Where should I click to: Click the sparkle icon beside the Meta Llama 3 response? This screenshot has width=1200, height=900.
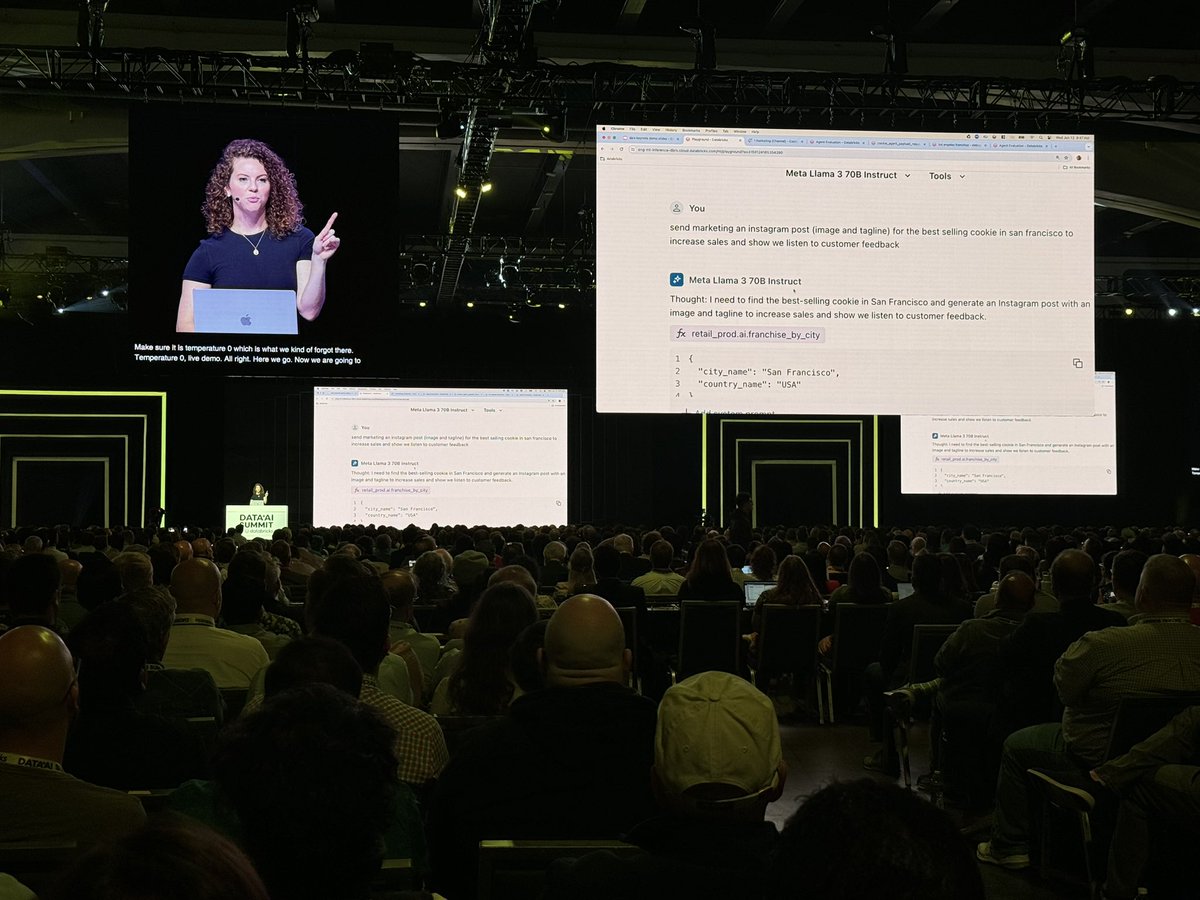677,280
